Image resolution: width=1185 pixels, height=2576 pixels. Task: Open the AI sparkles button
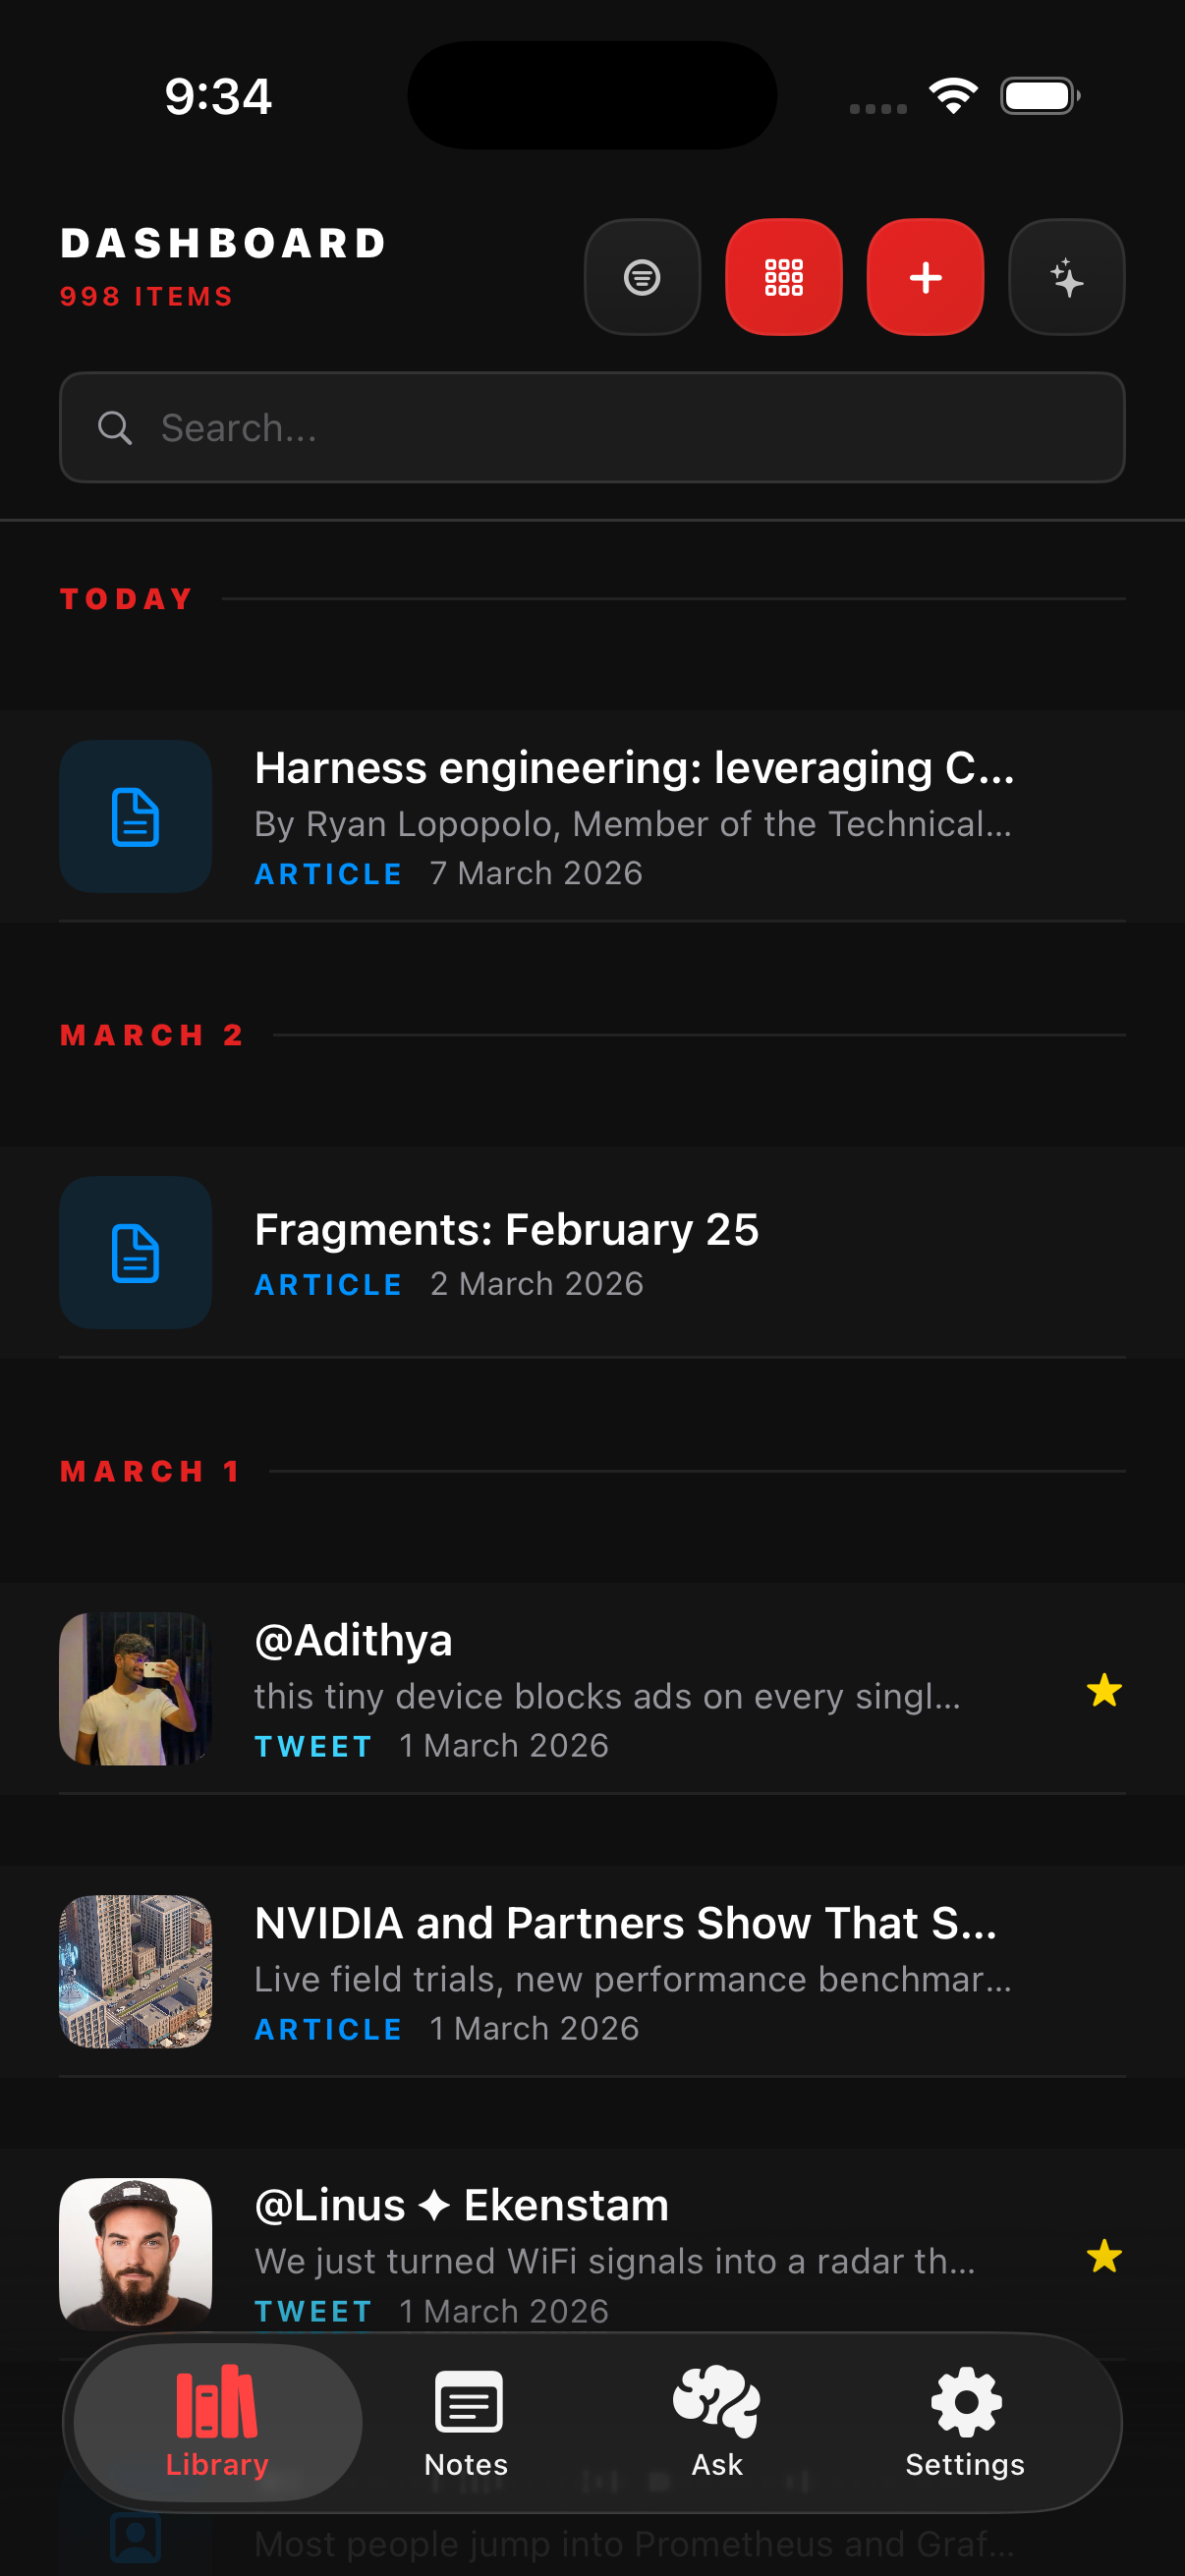[x=1067, y=277]
